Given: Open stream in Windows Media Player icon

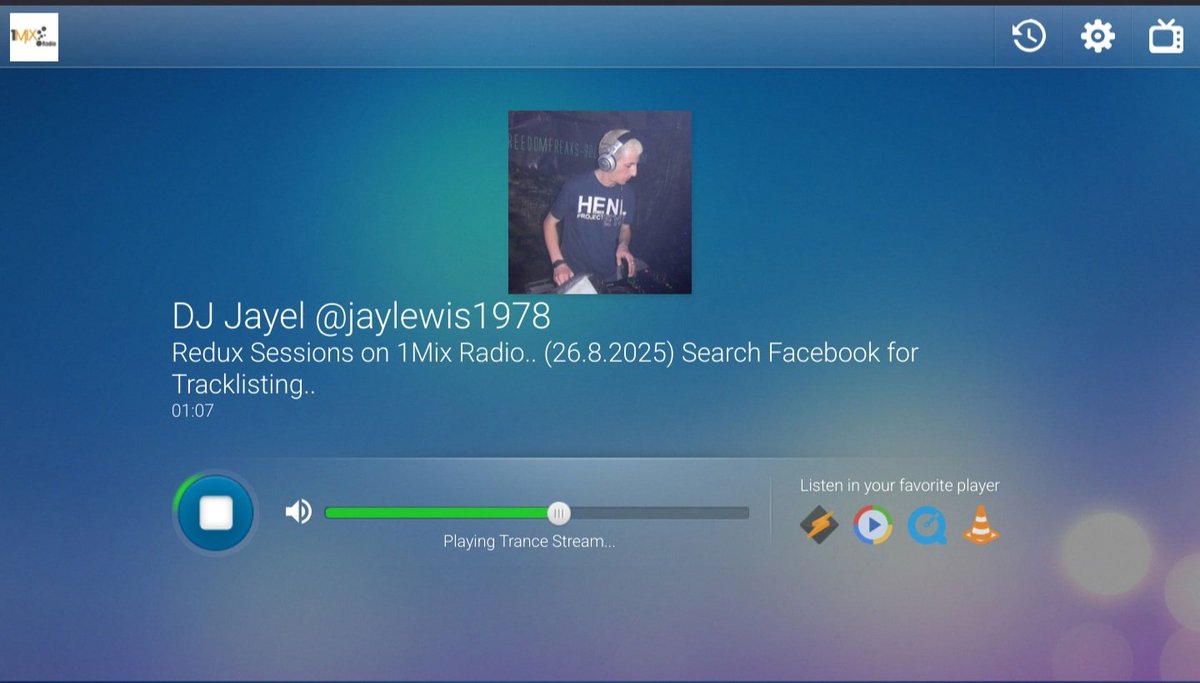Looking at the screenshot, I should point(873,525).
